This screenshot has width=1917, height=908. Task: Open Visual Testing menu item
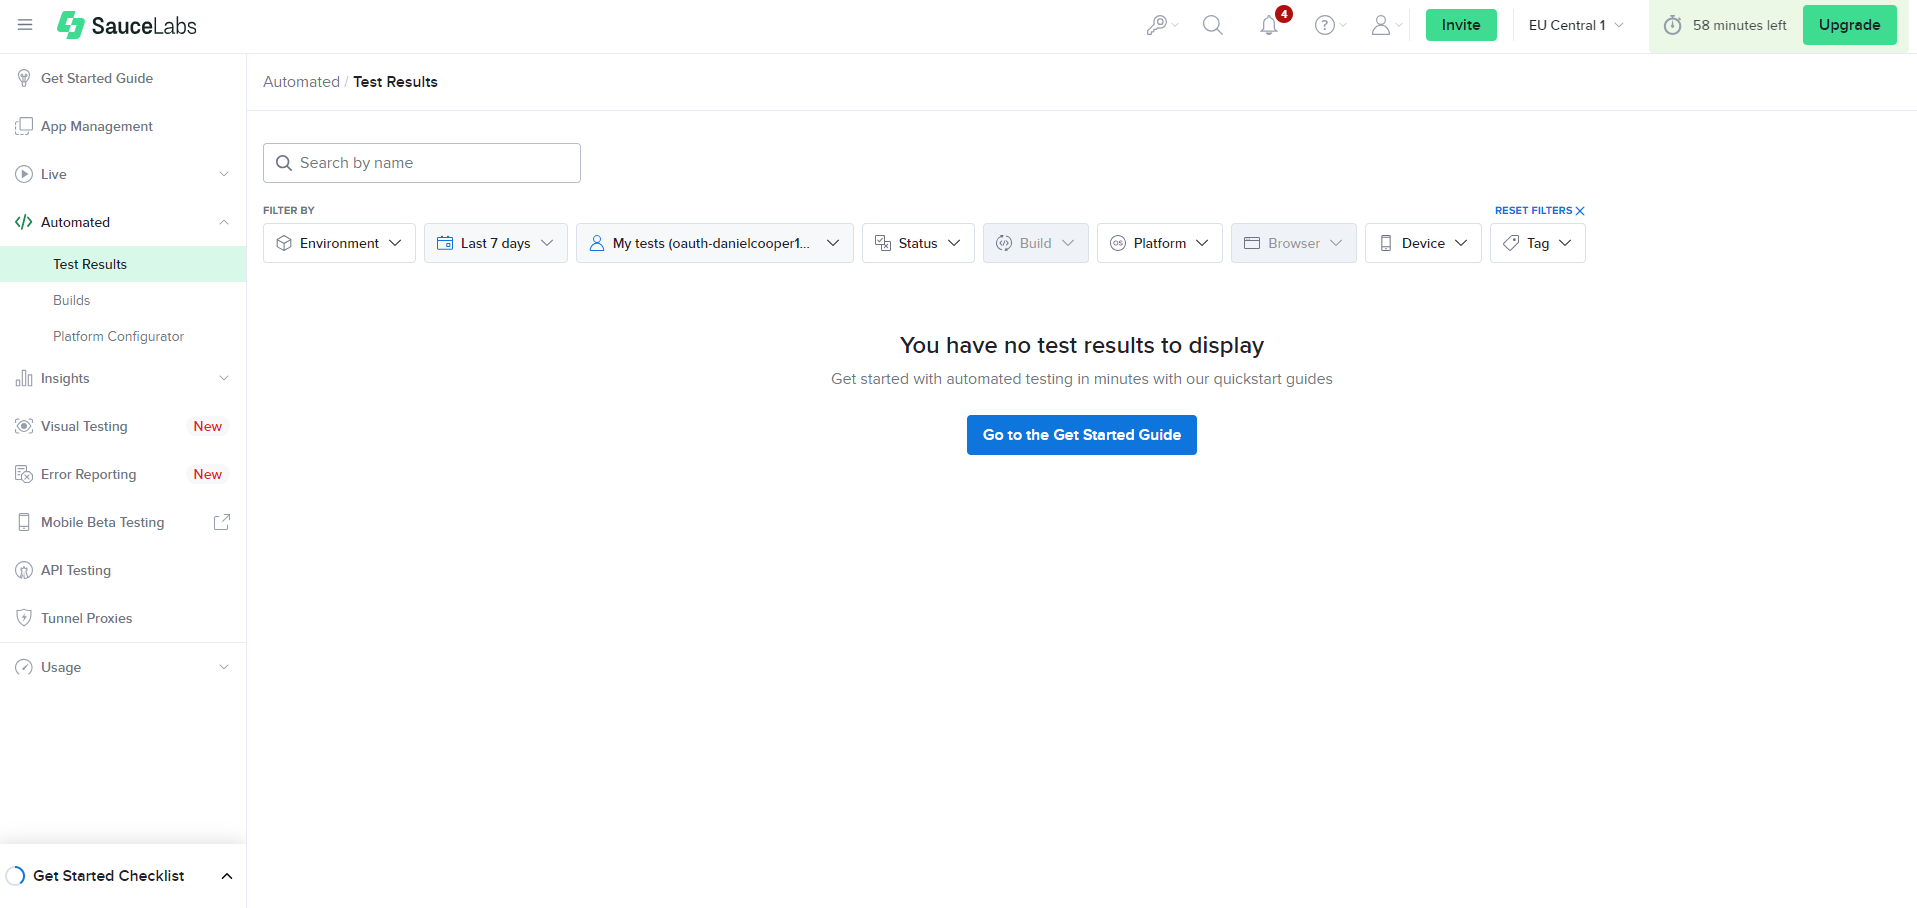coord(123,426)
